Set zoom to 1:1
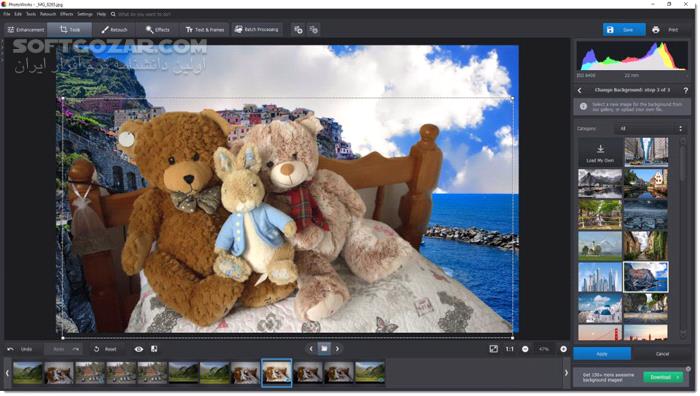Image resolution: width=700 pixels, height=396 pixels. pos(509,349)
